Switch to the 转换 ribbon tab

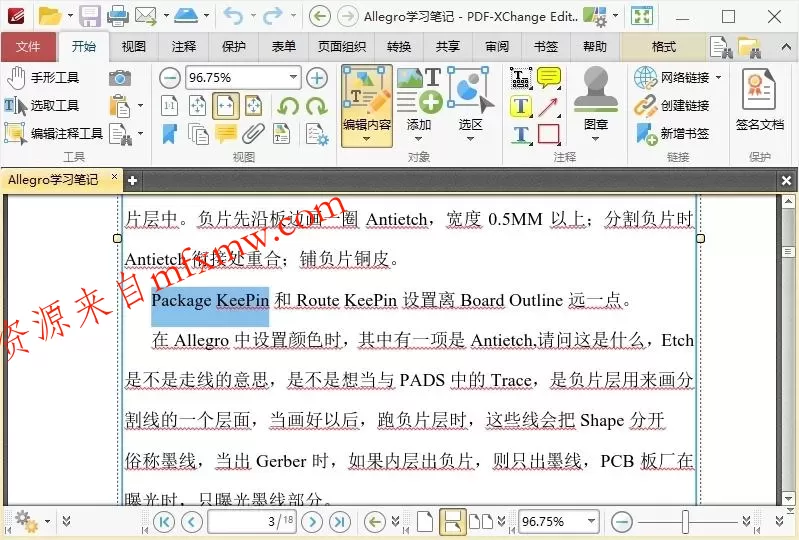(398, 47)
